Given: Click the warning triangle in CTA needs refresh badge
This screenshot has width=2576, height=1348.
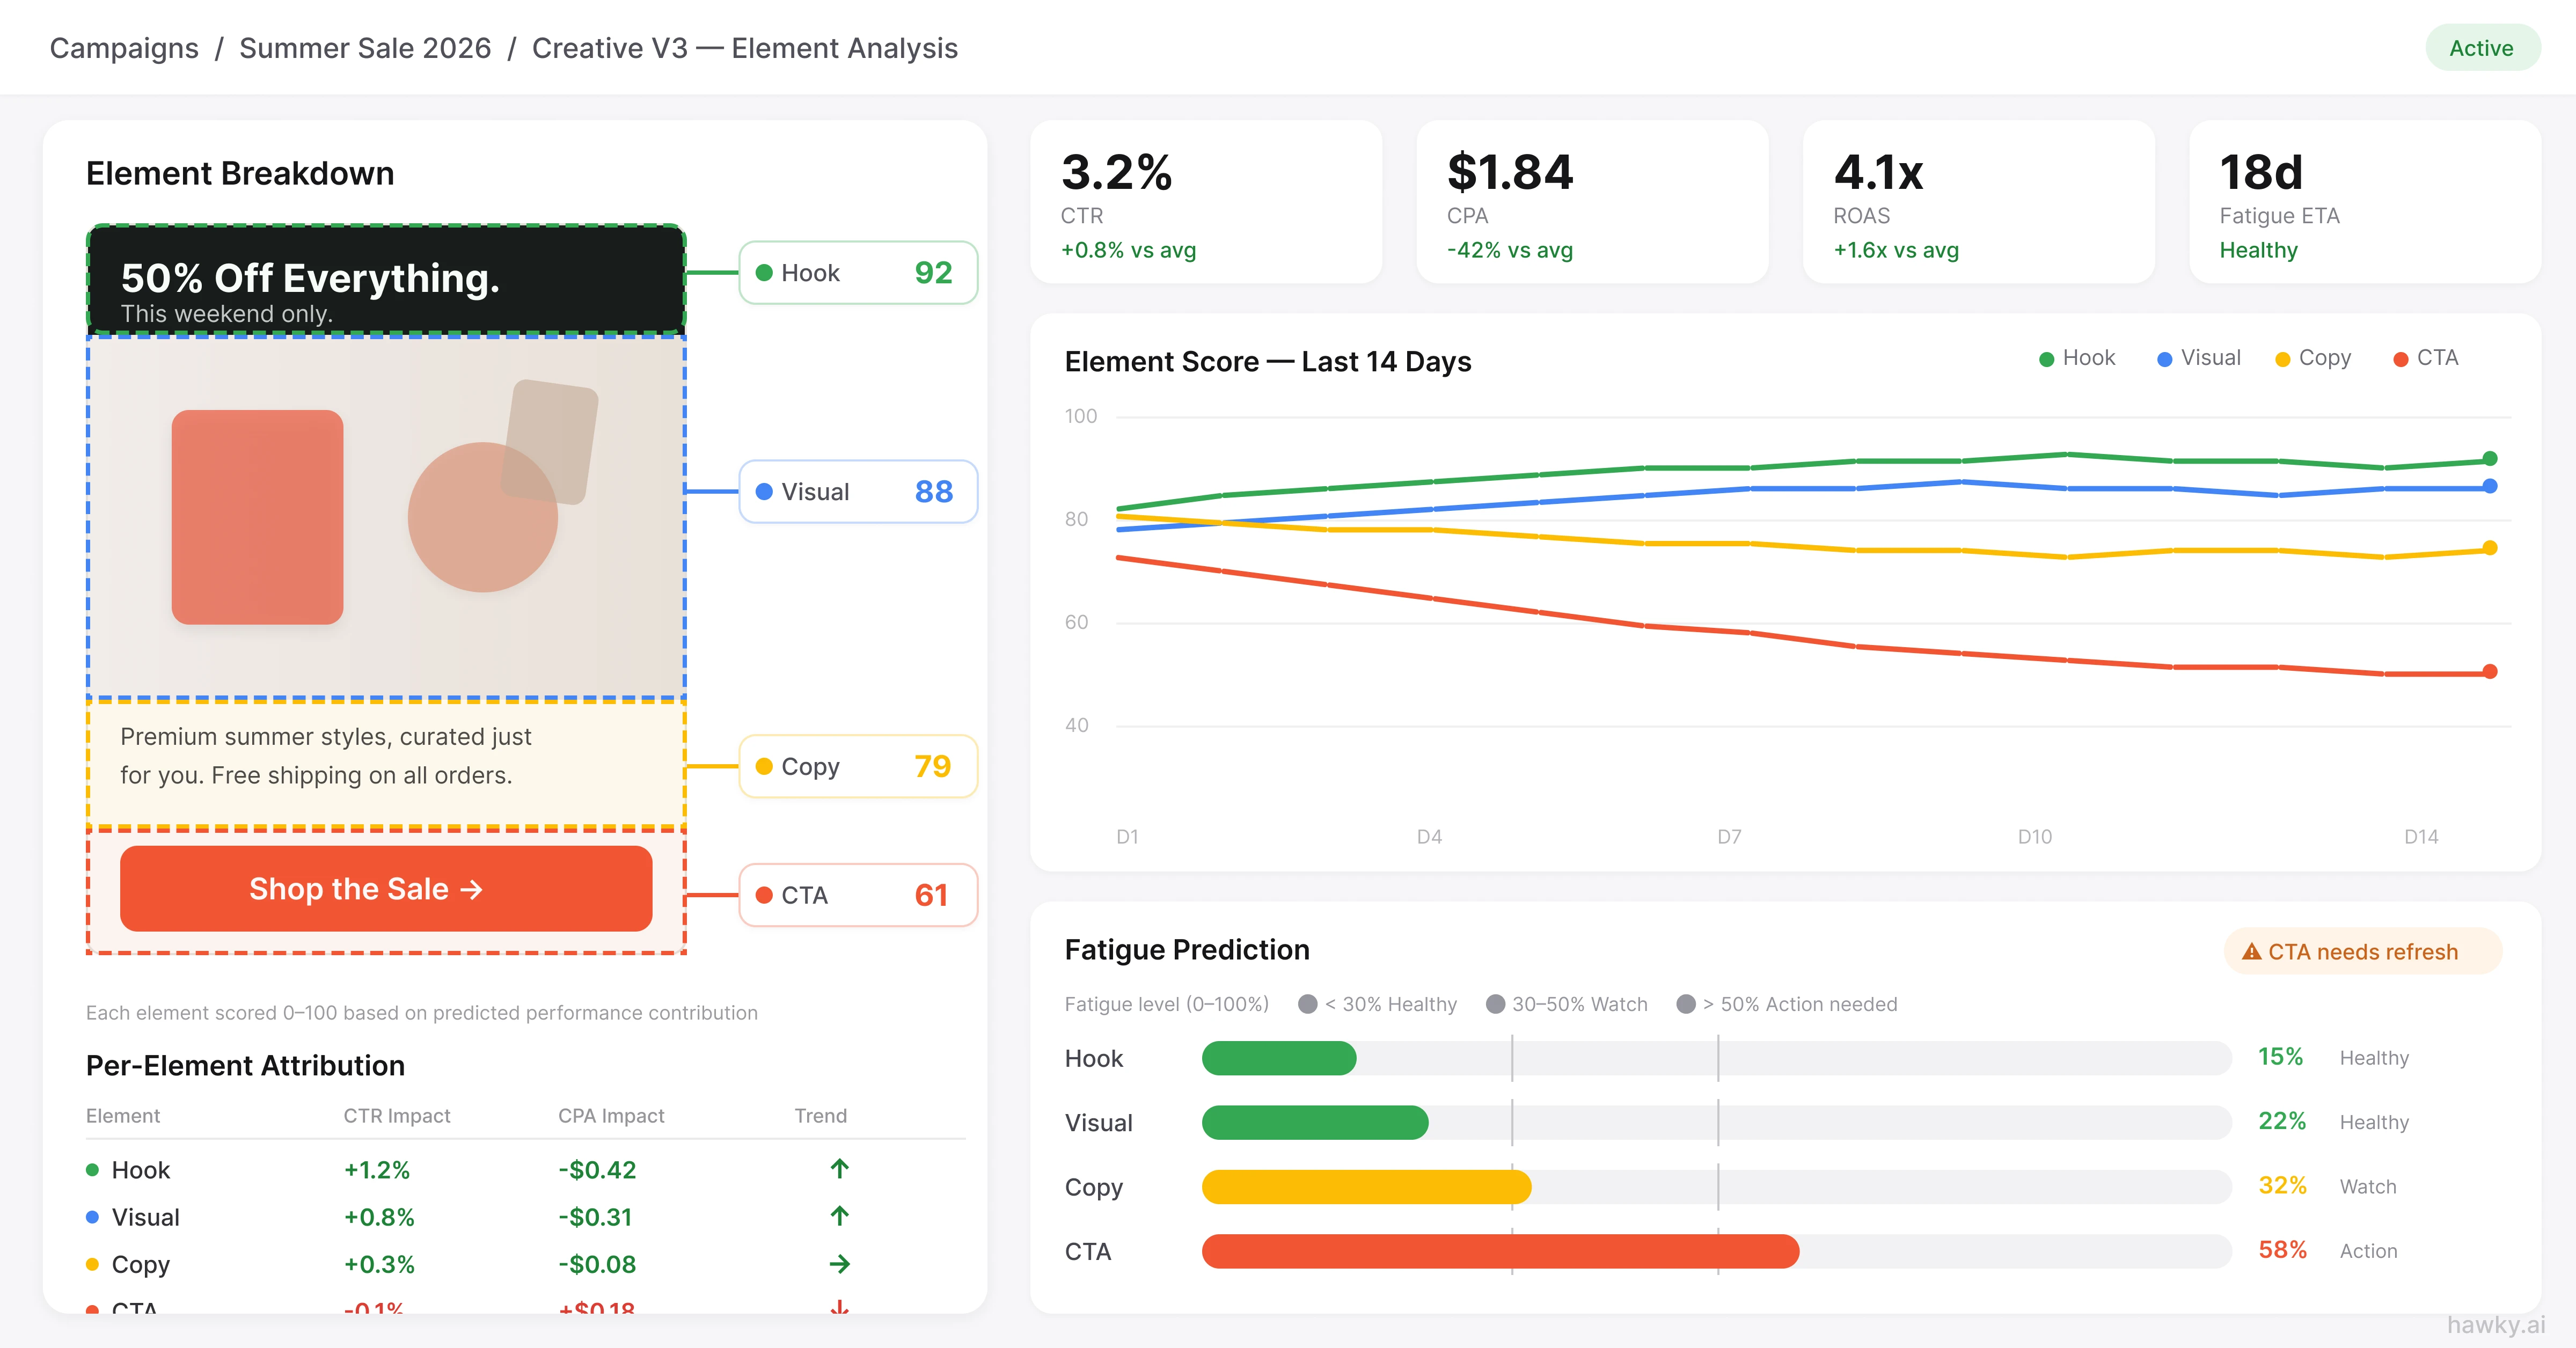Looking at the screenshot, I should tap(2251, 951).
